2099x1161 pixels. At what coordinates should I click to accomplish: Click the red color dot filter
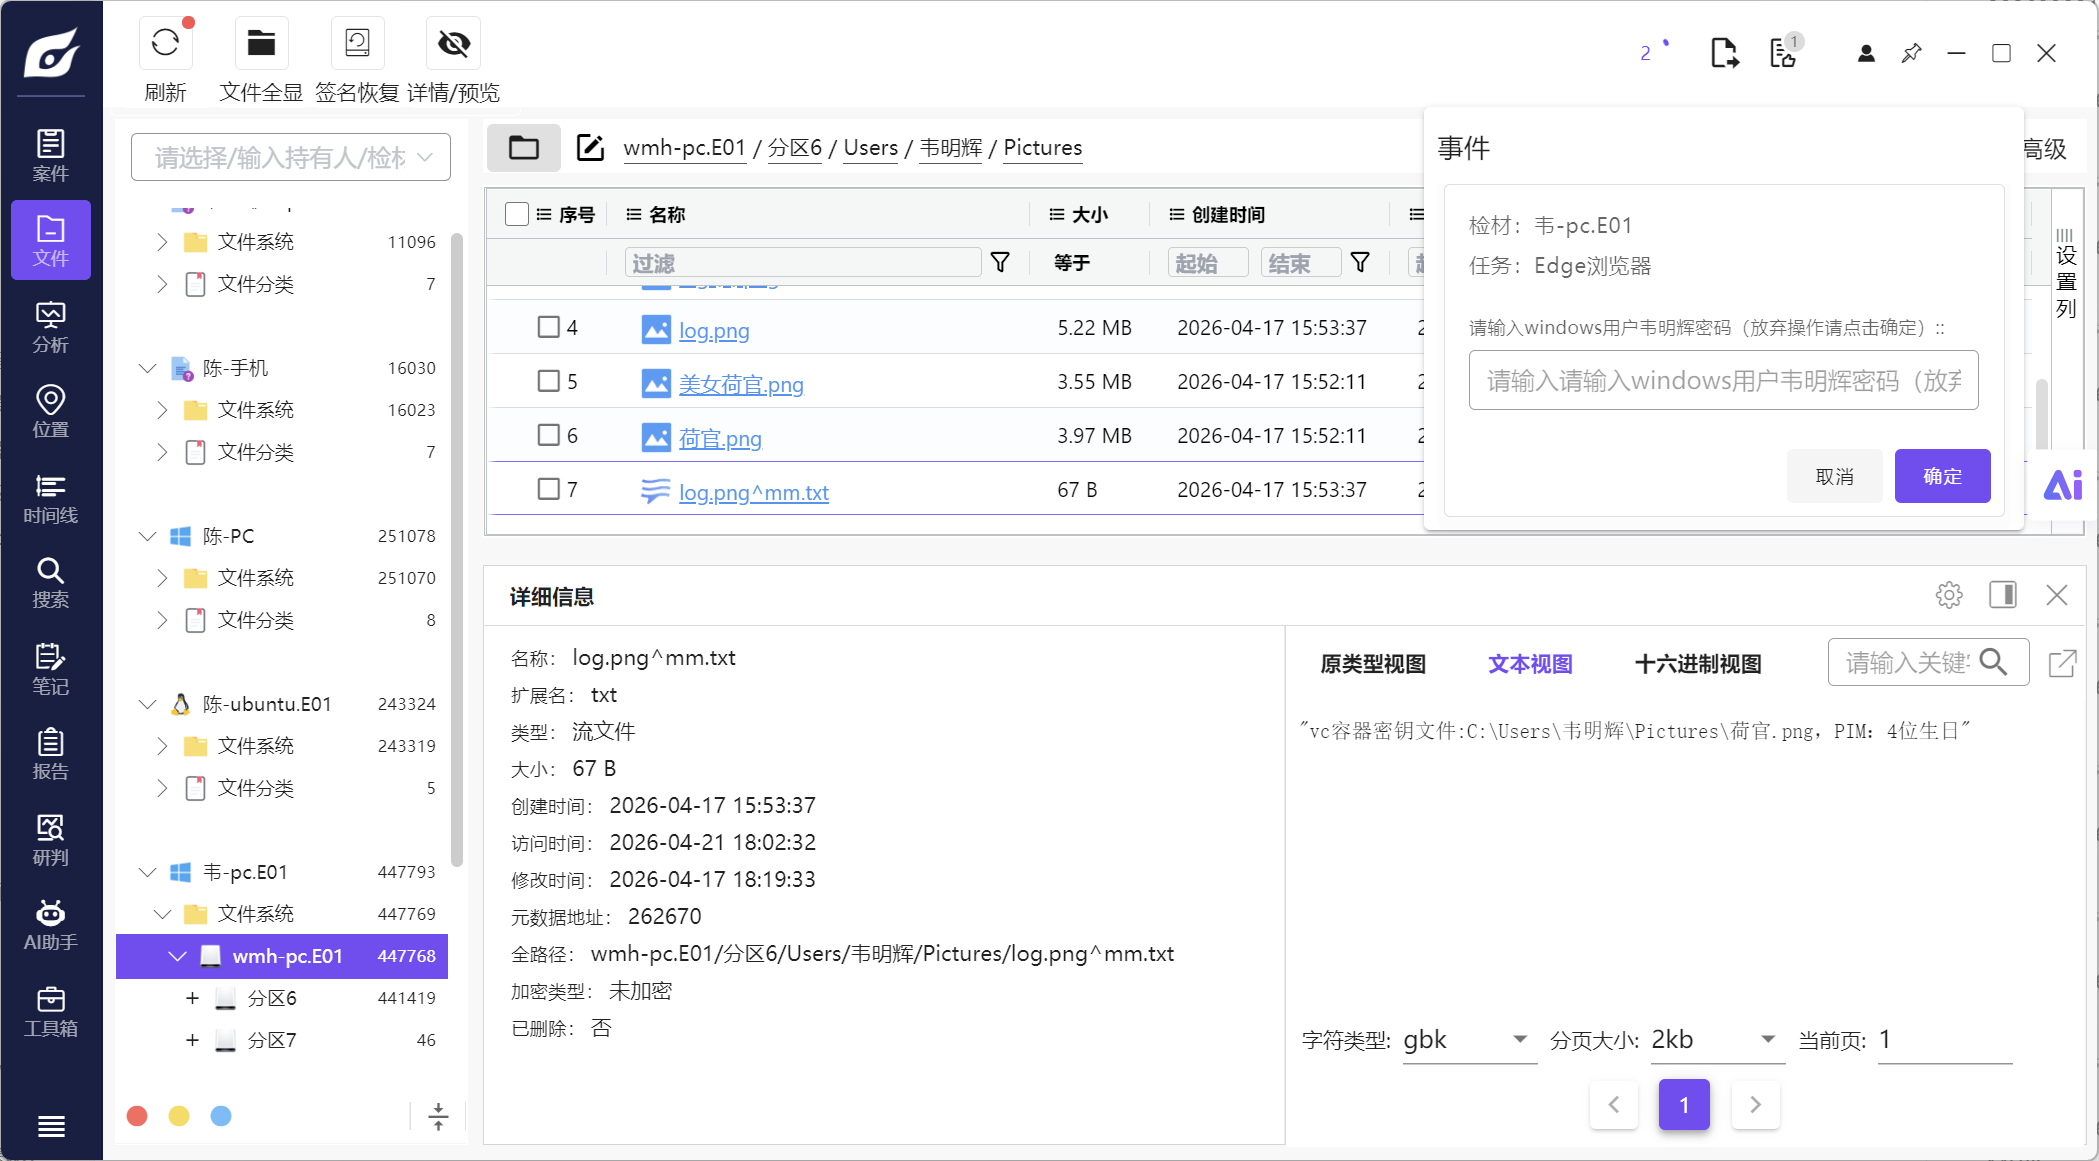pyautogui.click(x=138, y=1116)
